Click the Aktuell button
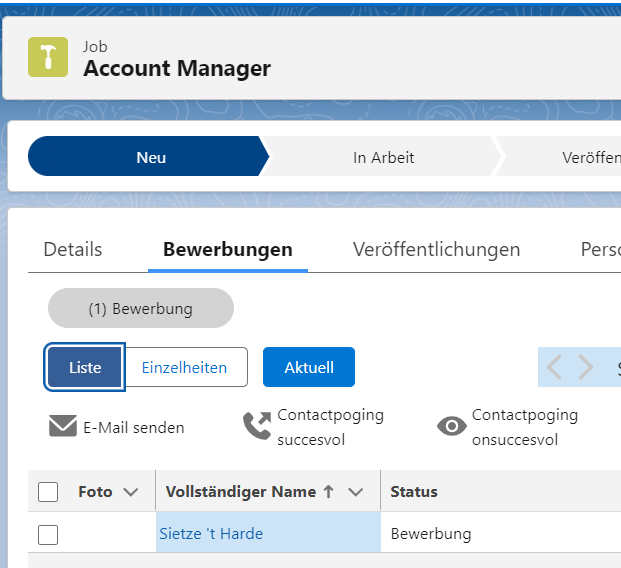Image resolution: width=621 pixels, height=568 pixels. (x=309, y=368)
